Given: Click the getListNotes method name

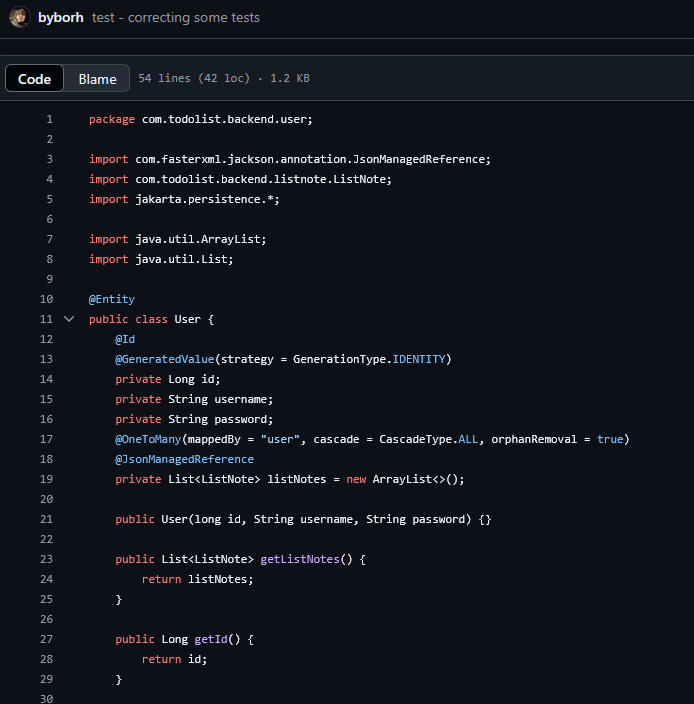Looking at the screenshot, I should point(299,559).
